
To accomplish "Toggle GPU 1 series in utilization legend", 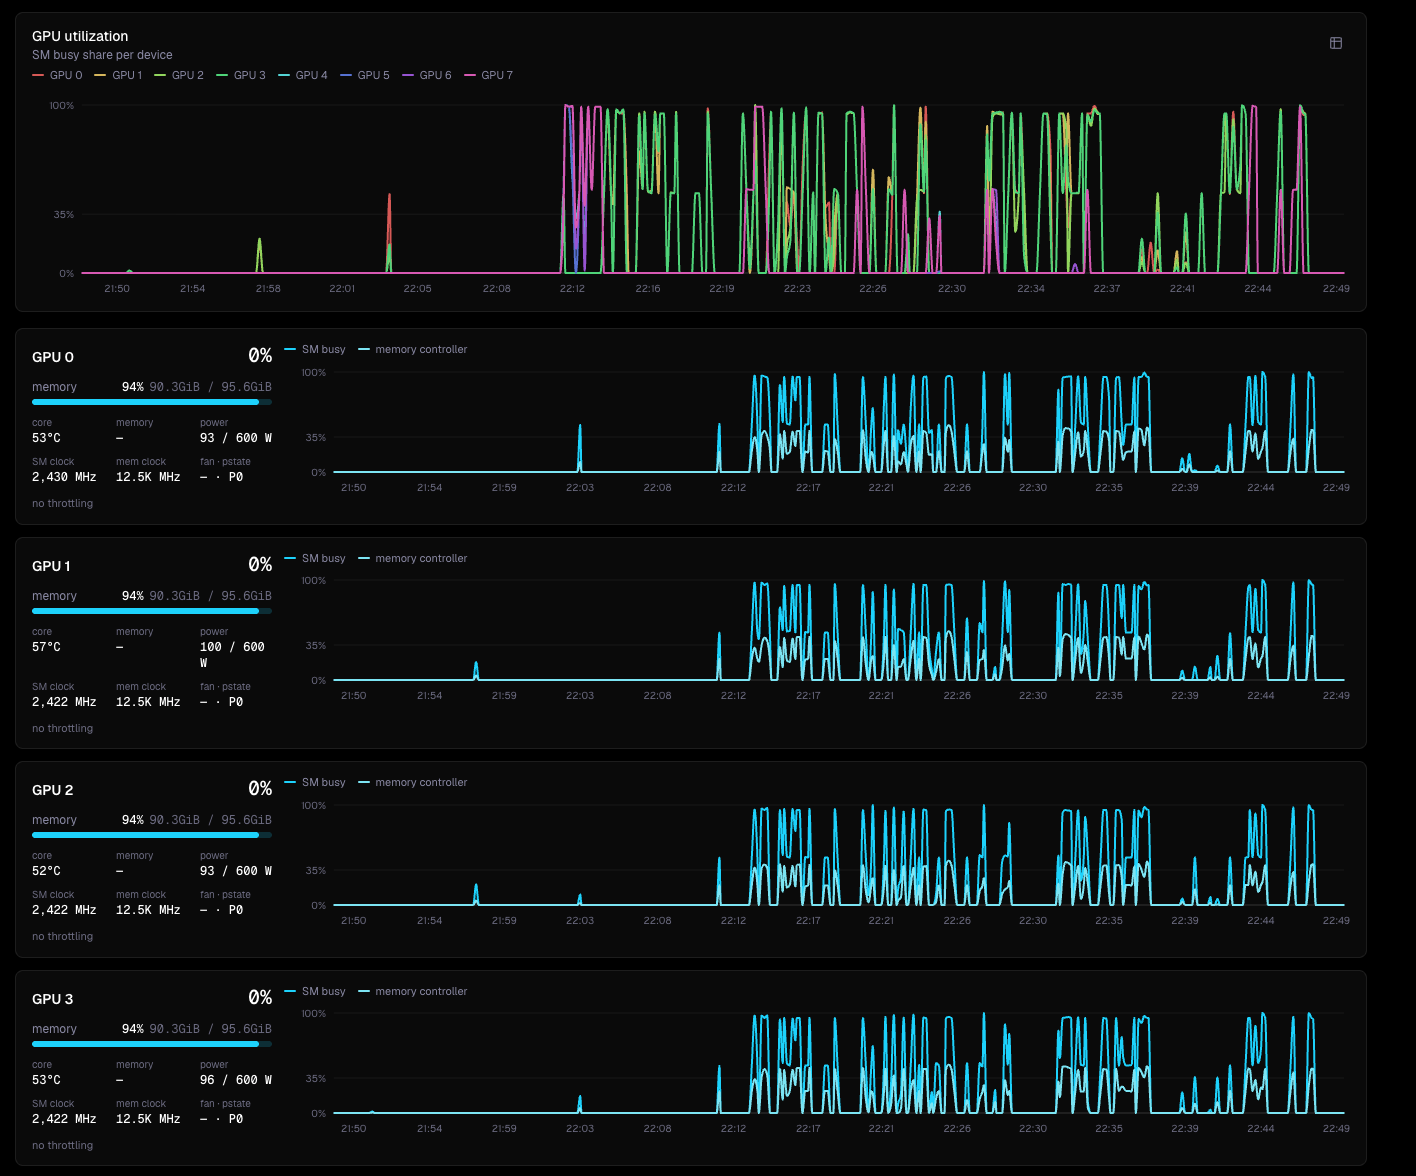I will (x=118, y=75).
